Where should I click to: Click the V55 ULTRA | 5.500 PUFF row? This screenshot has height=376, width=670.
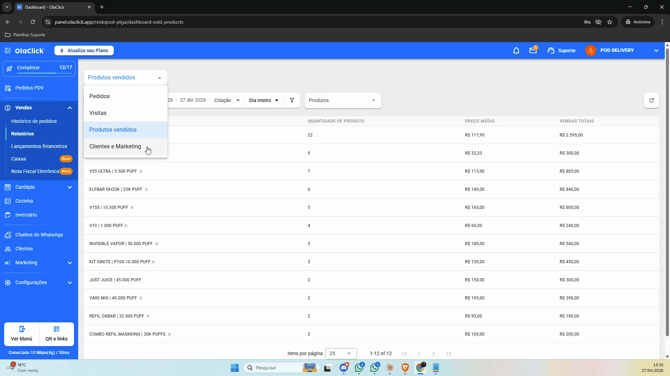tap(371, 171)
